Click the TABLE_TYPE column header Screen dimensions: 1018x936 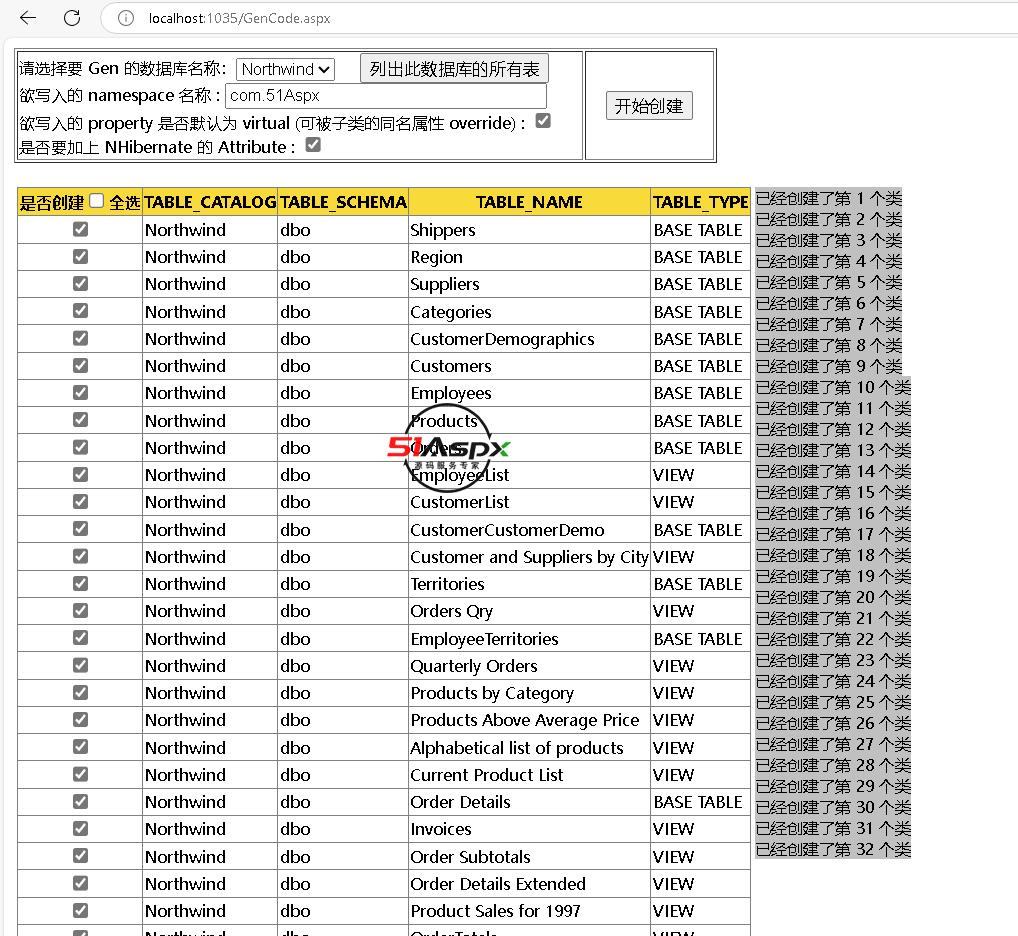click(x=701, y=203)
